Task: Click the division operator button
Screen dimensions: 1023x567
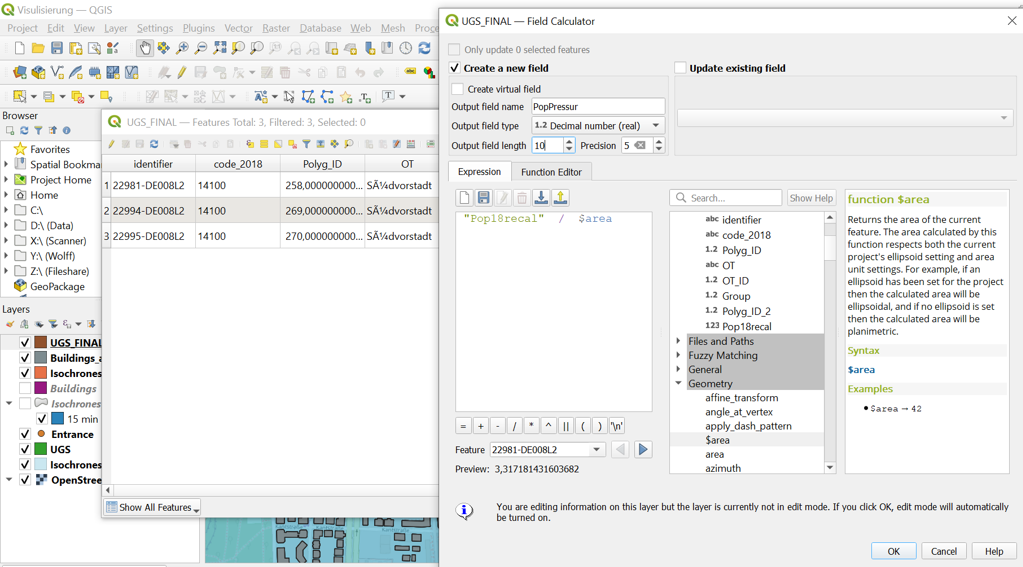Action: pyautogui.click(x=514, y=426)
